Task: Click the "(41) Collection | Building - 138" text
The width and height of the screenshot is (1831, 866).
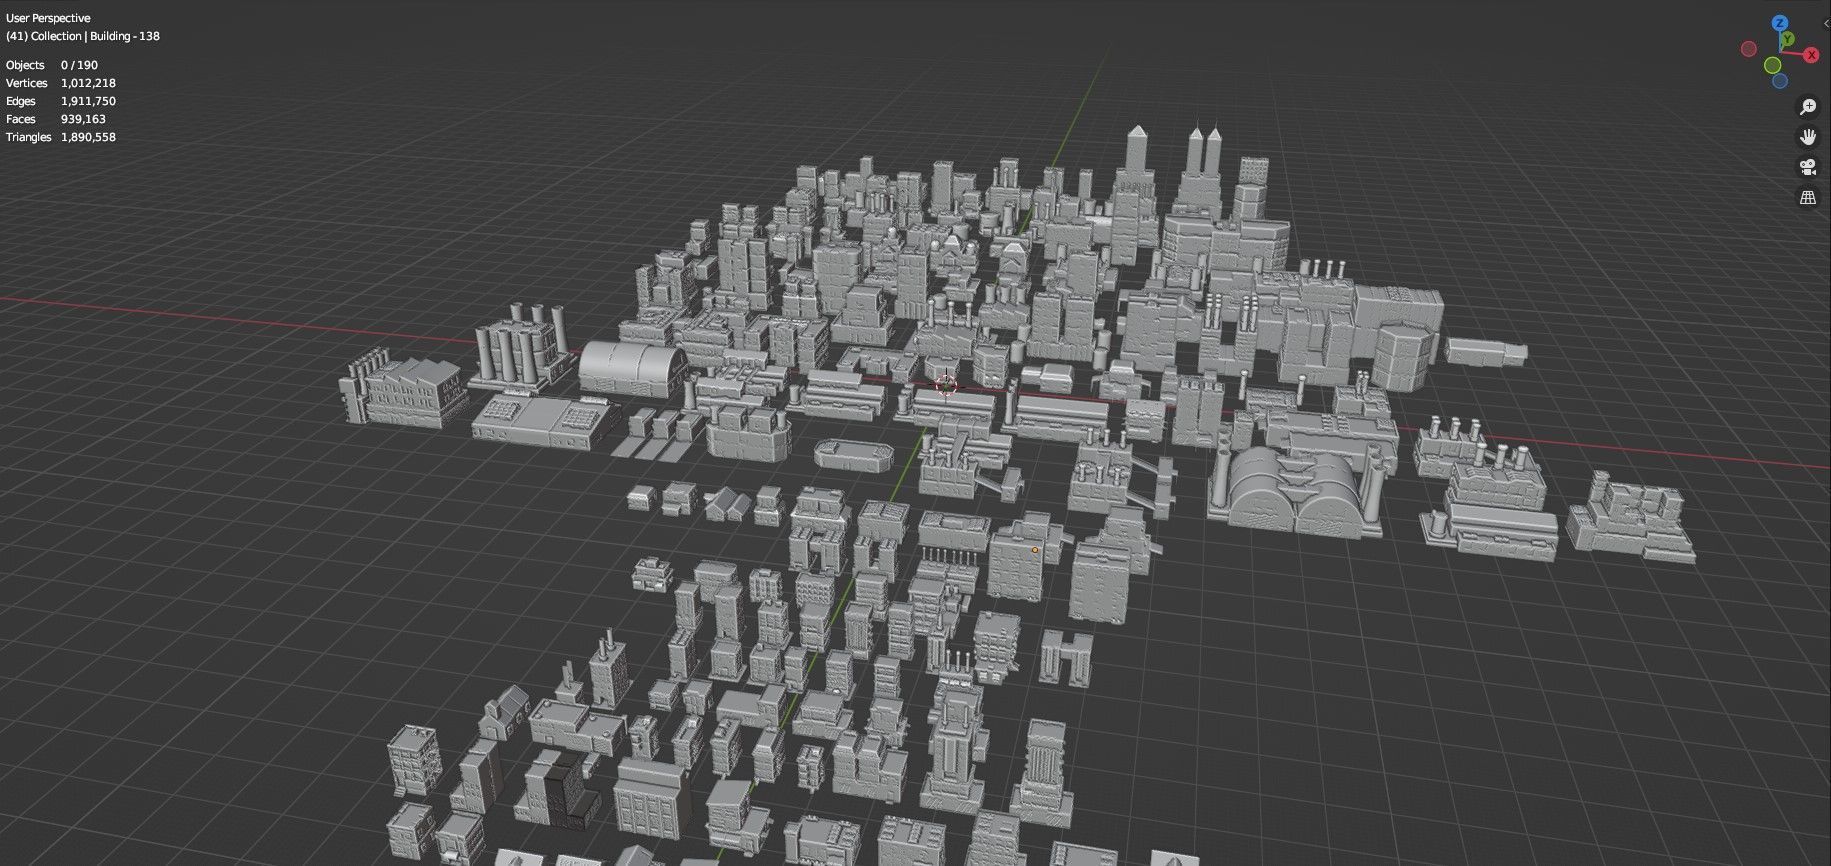Action: click(x=83, y=36)
